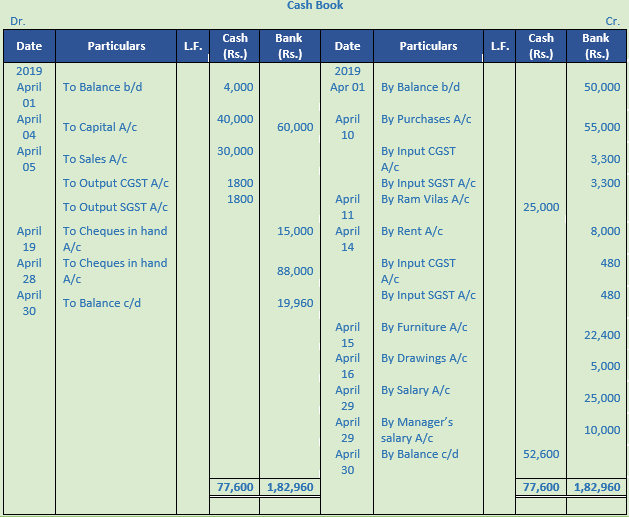The image size is (629, 517).
Task: Click the 10,000 manager's salary amount
Action: coord(602,430)
